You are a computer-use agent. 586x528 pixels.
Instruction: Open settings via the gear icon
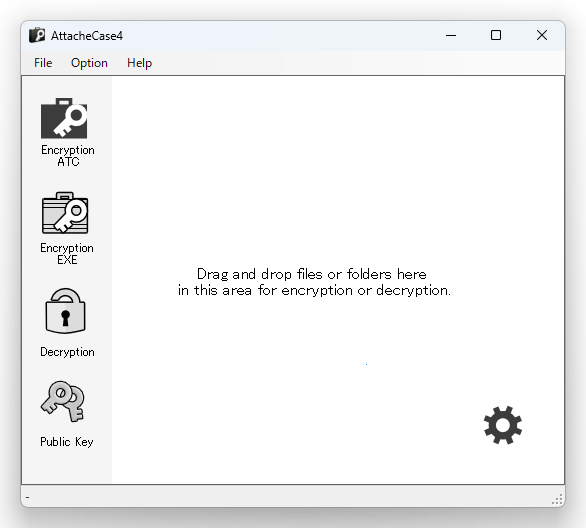pos(503,425)
